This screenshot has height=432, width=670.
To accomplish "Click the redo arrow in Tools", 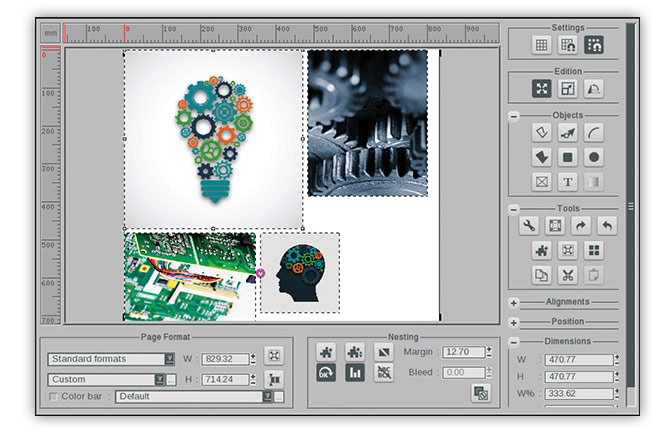I will 581,226.
